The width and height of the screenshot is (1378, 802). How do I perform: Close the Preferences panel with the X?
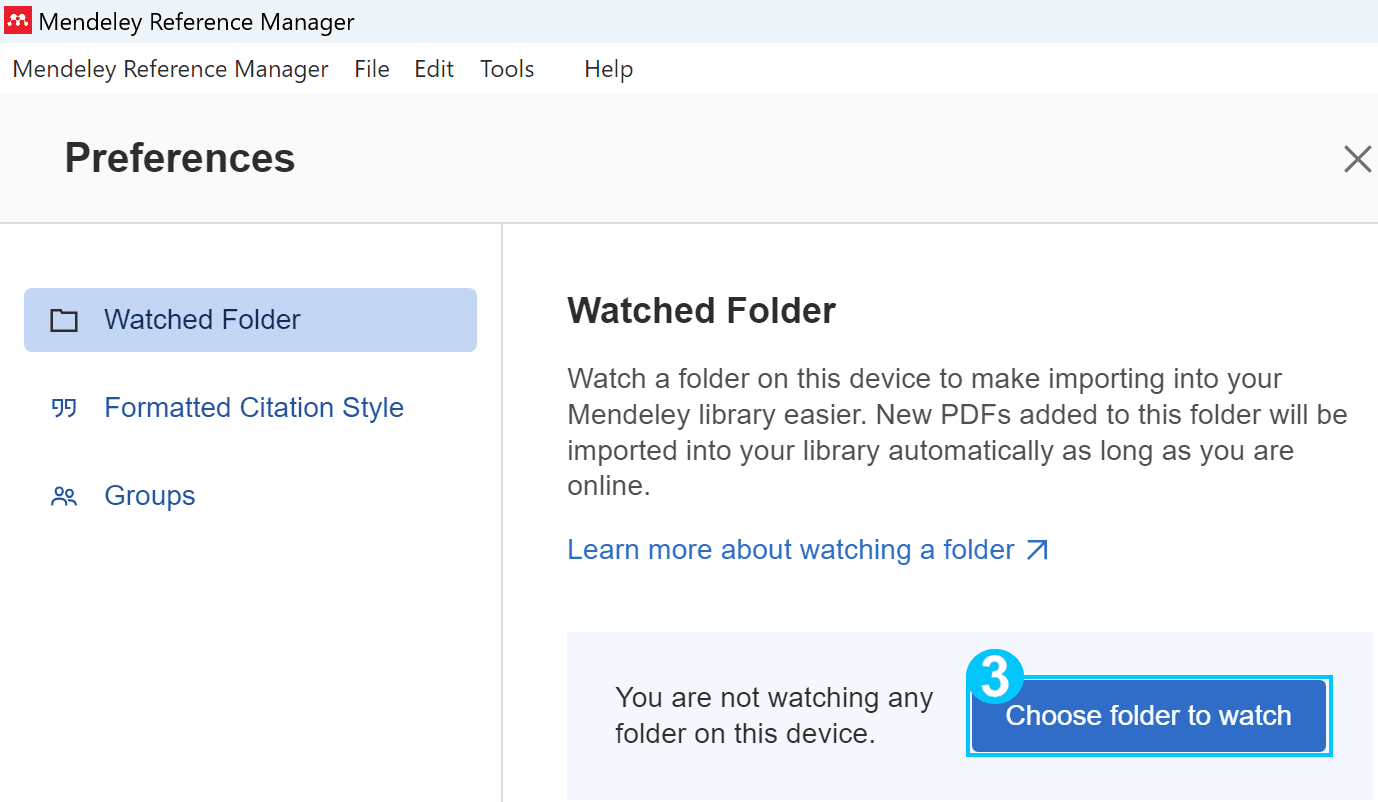coord(1357,159)
